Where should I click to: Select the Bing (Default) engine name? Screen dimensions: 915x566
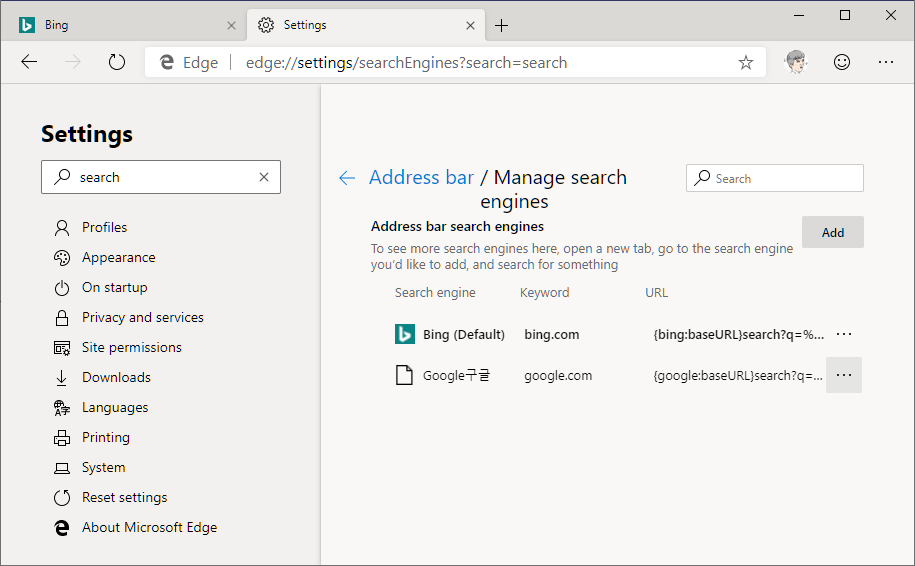[463, 334]
